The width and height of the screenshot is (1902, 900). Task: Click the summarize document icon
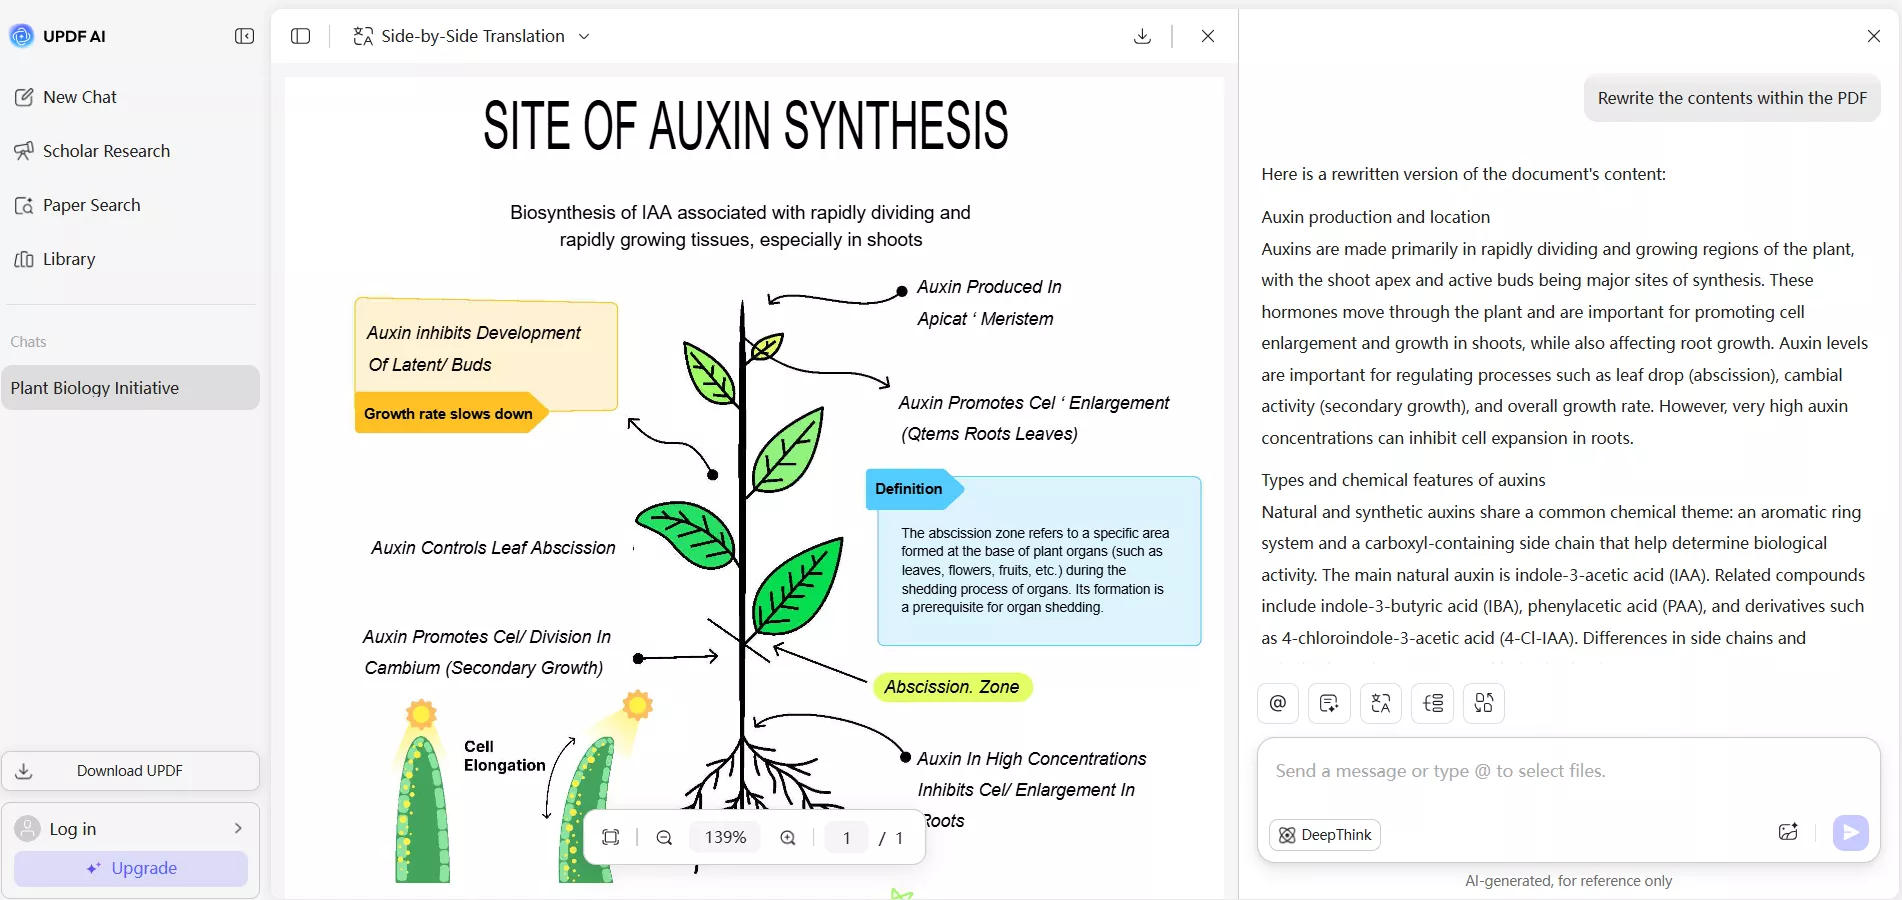(x=1329, y=703)
